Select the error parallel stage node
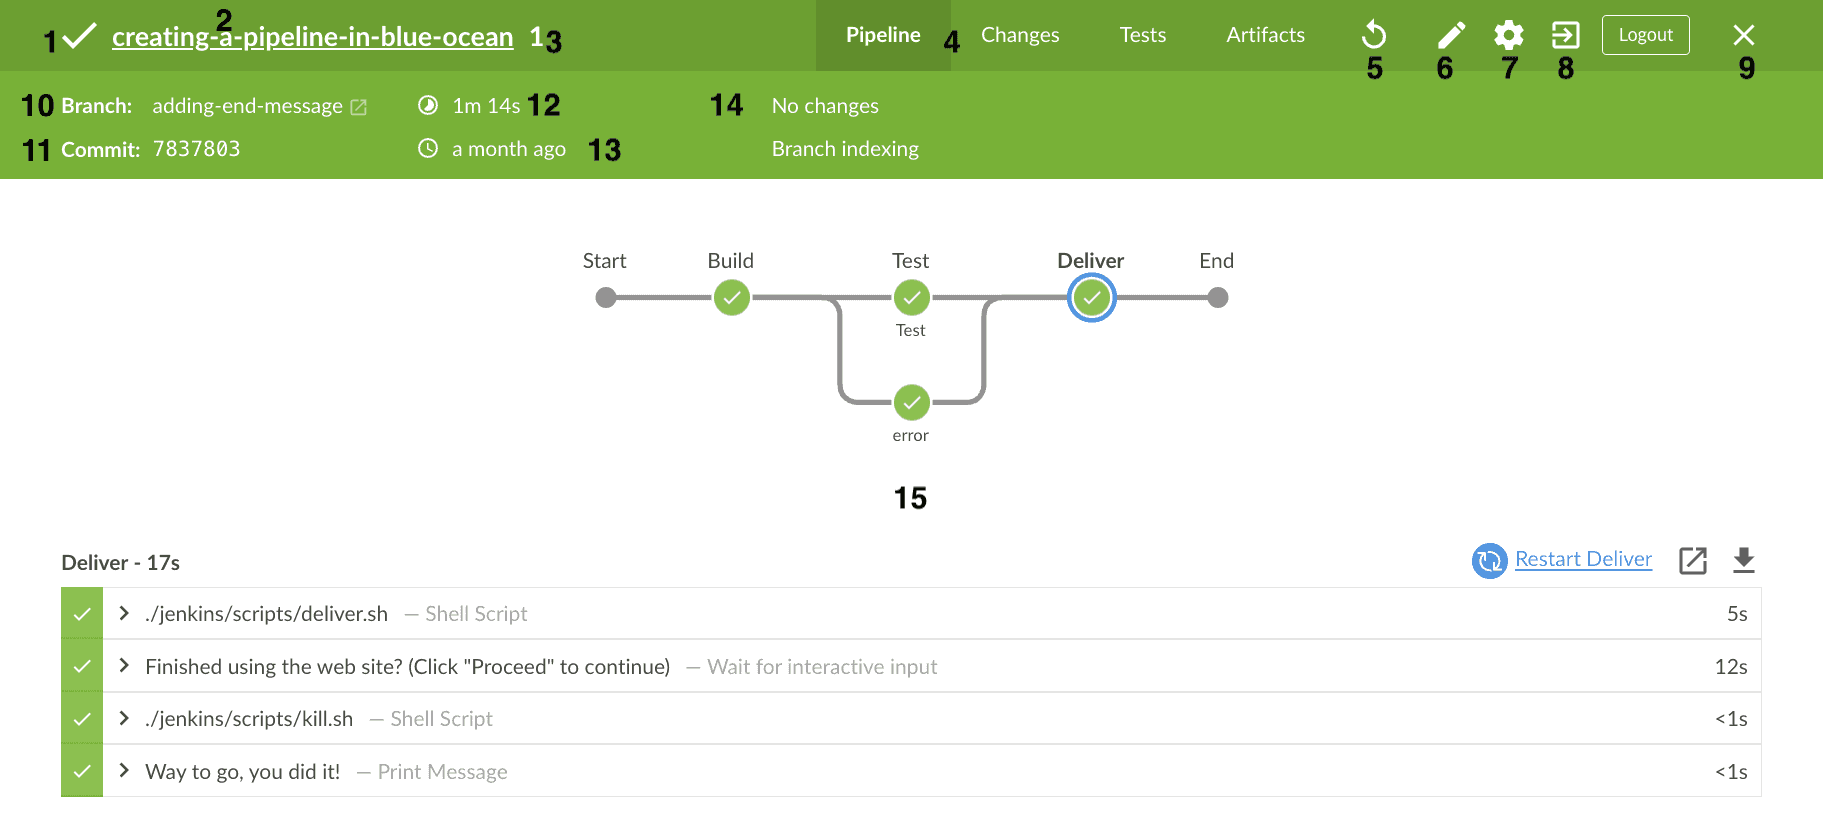This screenshot has height=822, width=1823. (x=910, y=403)
